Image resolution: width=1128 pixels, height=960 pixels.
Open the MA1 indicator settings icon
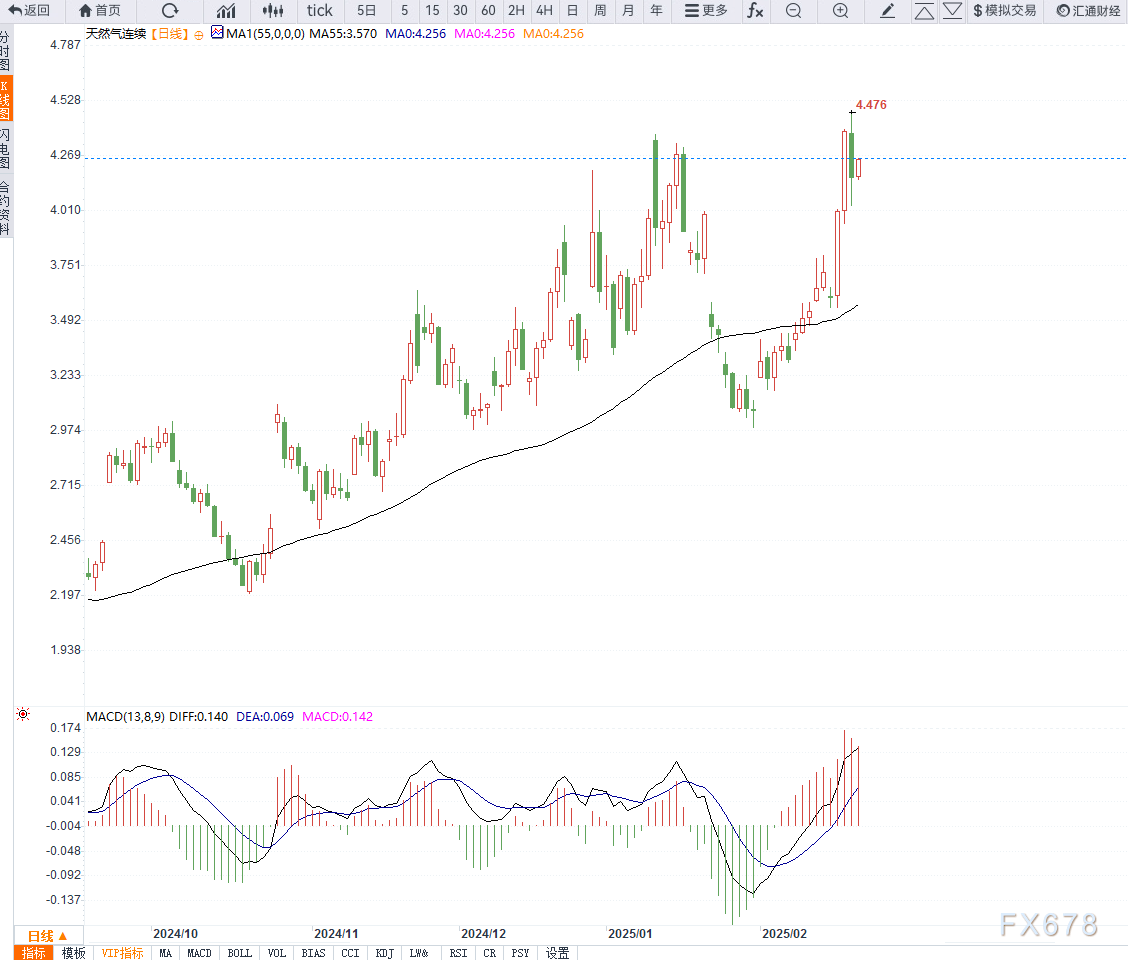217,33
